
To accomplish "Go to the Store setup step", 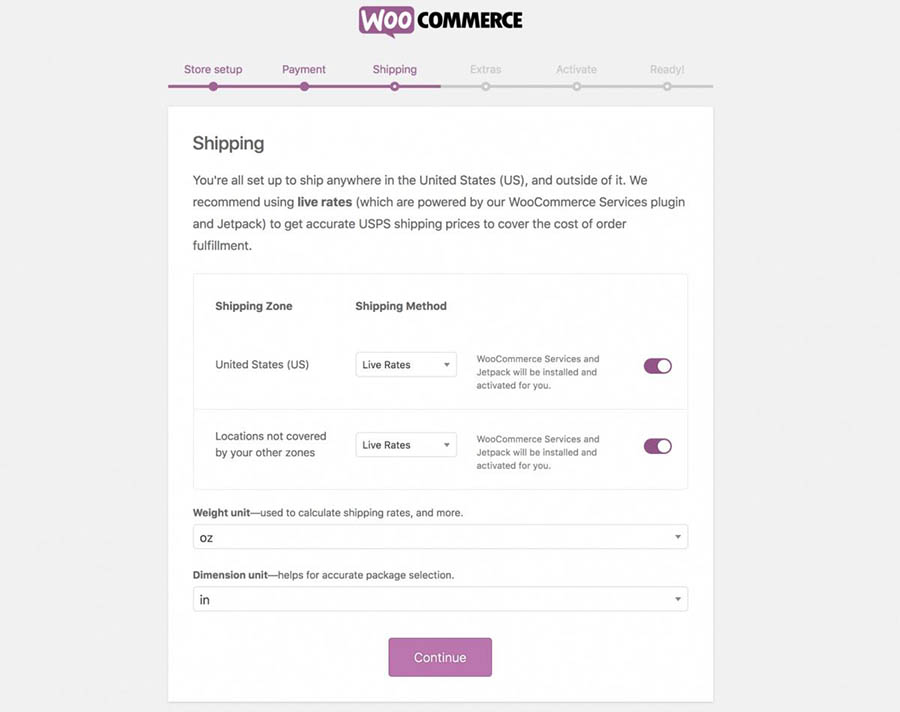I will coord(213,70).
